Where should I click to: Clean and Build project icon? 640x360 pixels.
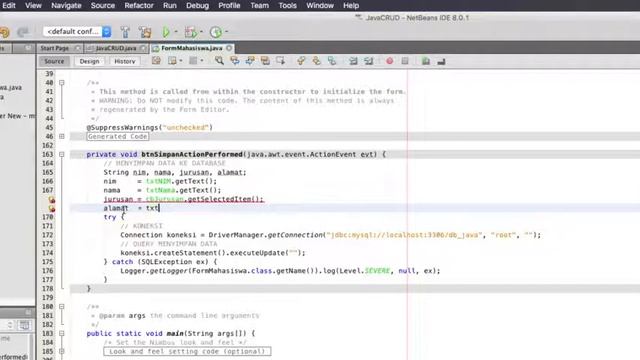(144, 32)
